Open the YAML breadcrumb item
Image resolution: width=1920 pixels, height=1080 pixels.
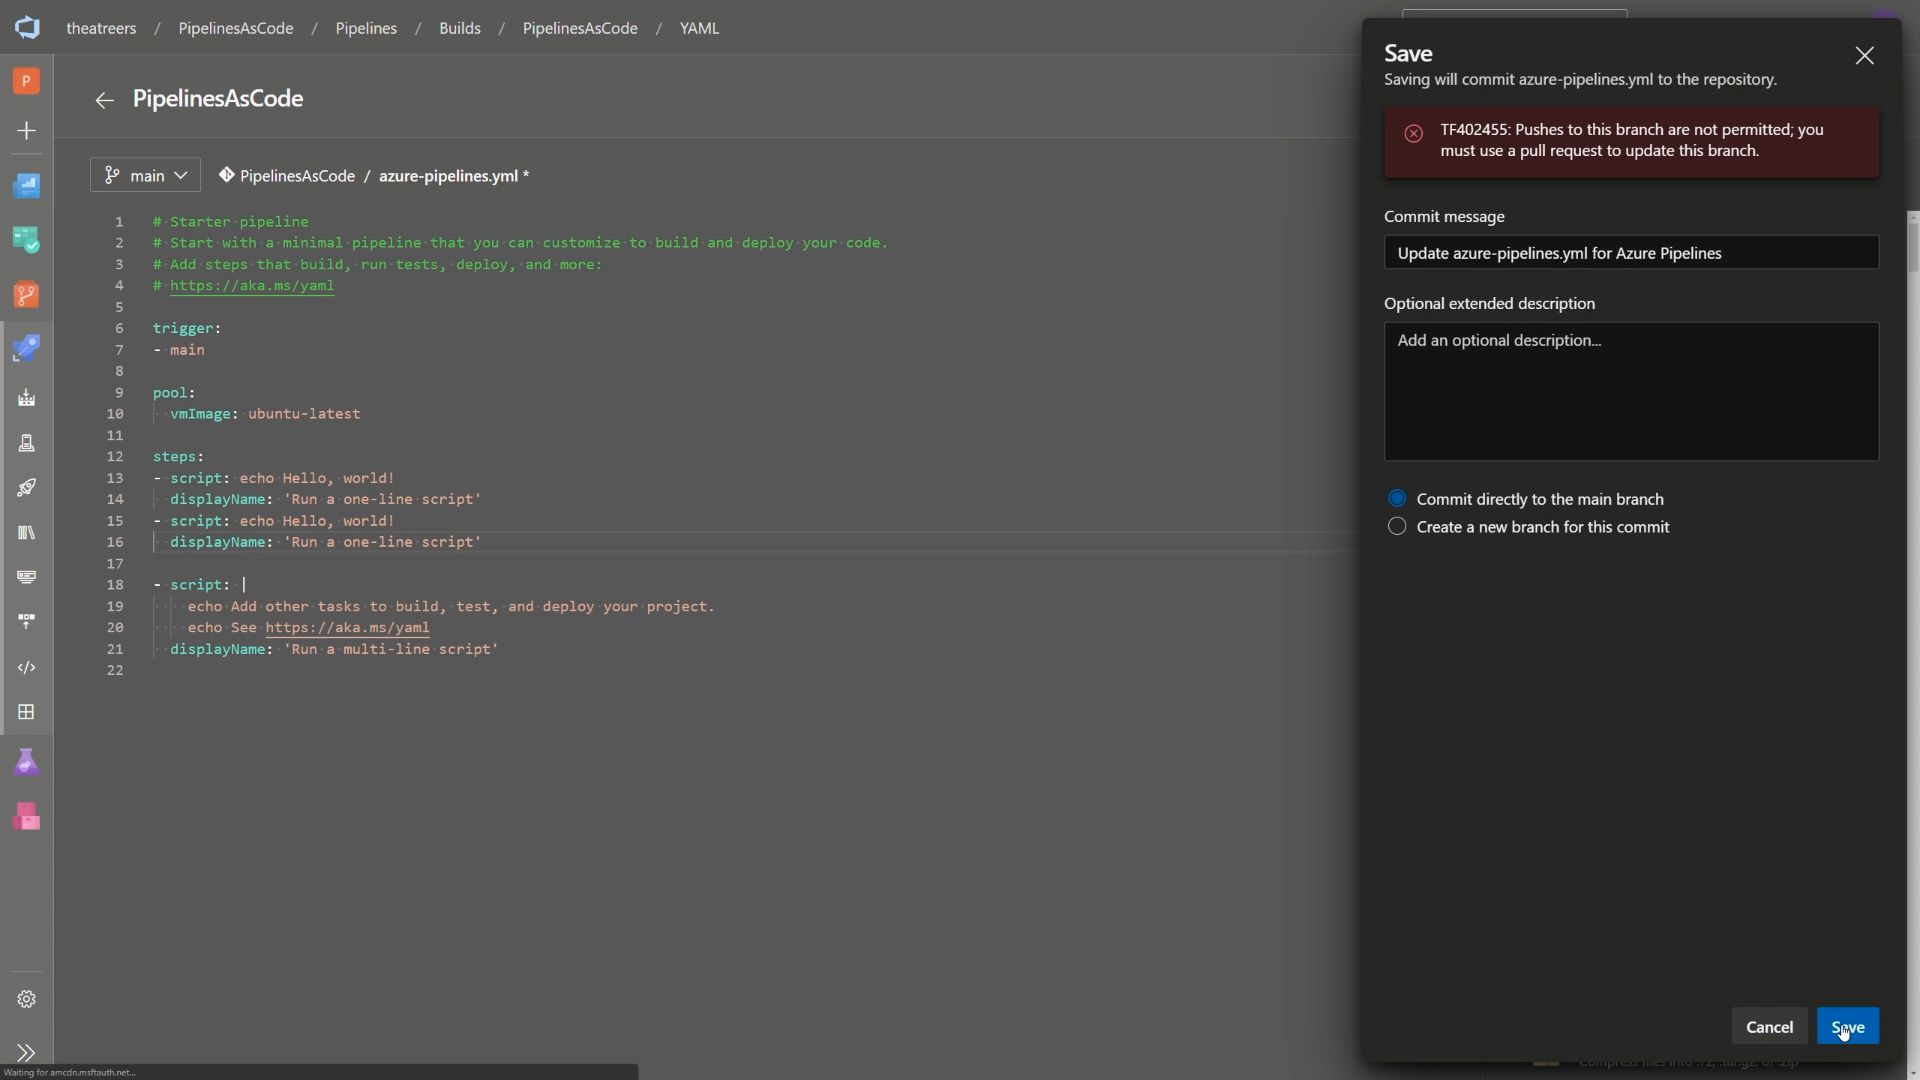tap(699, 28)
